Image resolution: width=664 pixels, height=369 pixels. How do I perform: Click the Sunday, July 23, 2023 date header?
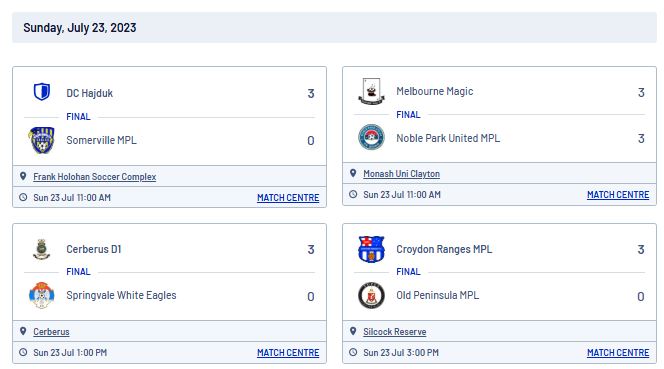[334, 28]
